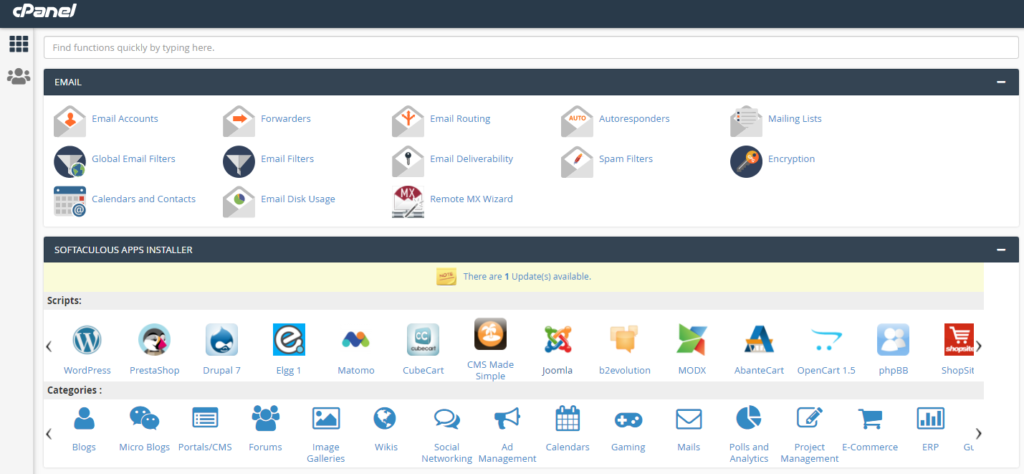
Task: Open Calendars and Contacts icon
Action: click(70, 201)
